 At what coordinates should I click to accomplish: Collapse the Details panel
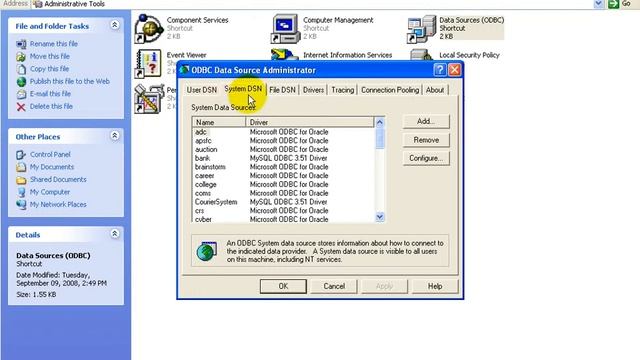[115, 234]
